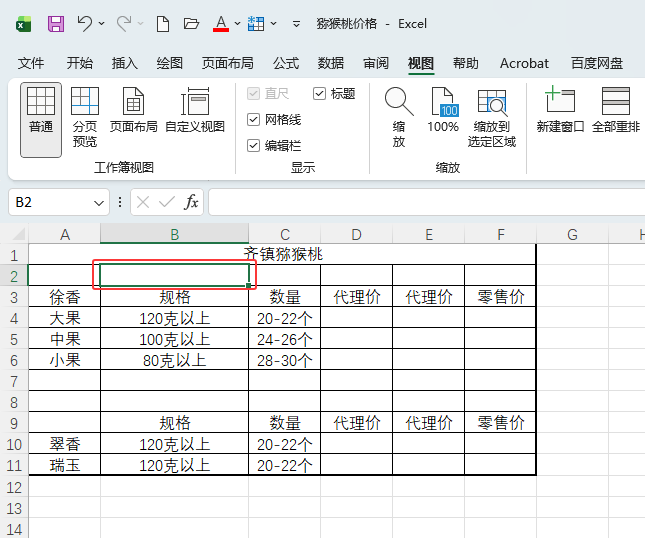
Task: Switch to the 开始 tab
Action: pyautogui.click(x=80, y=63)
